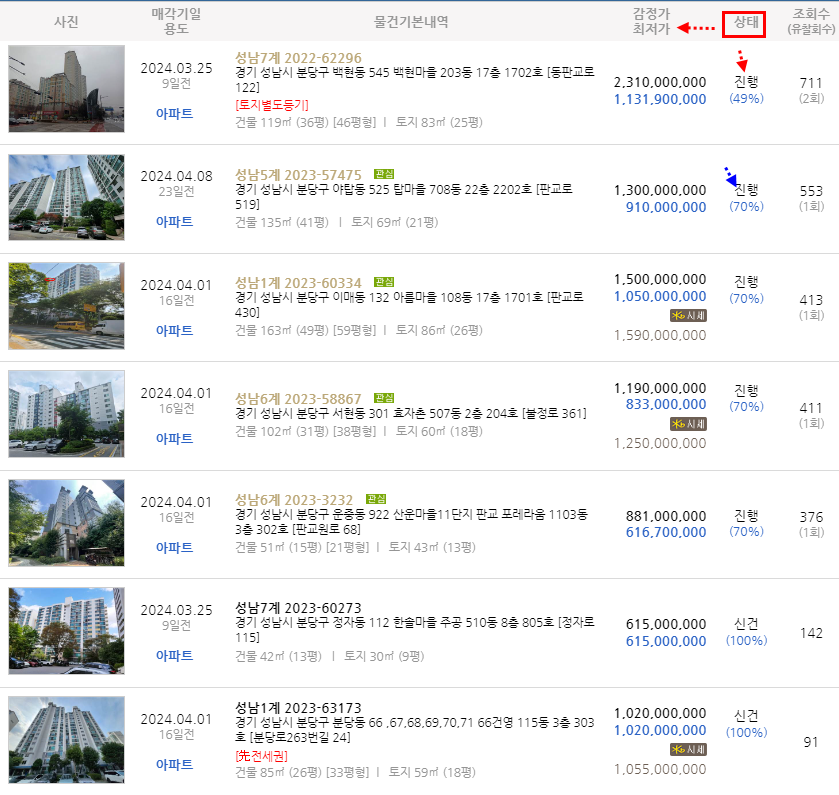The height and width of the screenshot is (795, 839).
Task: Open case link 성남7계 2023-60273
Action: tap(298, 608)
